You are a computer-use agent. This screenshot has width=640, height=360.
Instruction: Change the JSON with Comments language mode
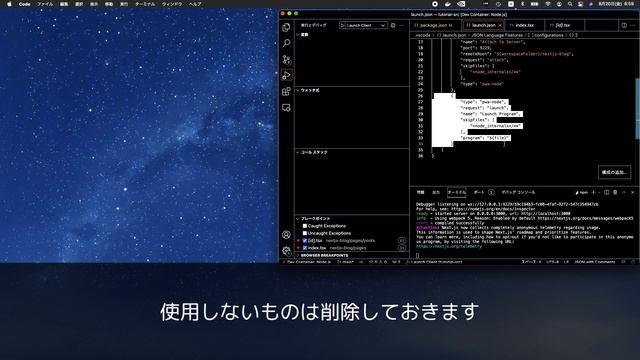point(595,262)
